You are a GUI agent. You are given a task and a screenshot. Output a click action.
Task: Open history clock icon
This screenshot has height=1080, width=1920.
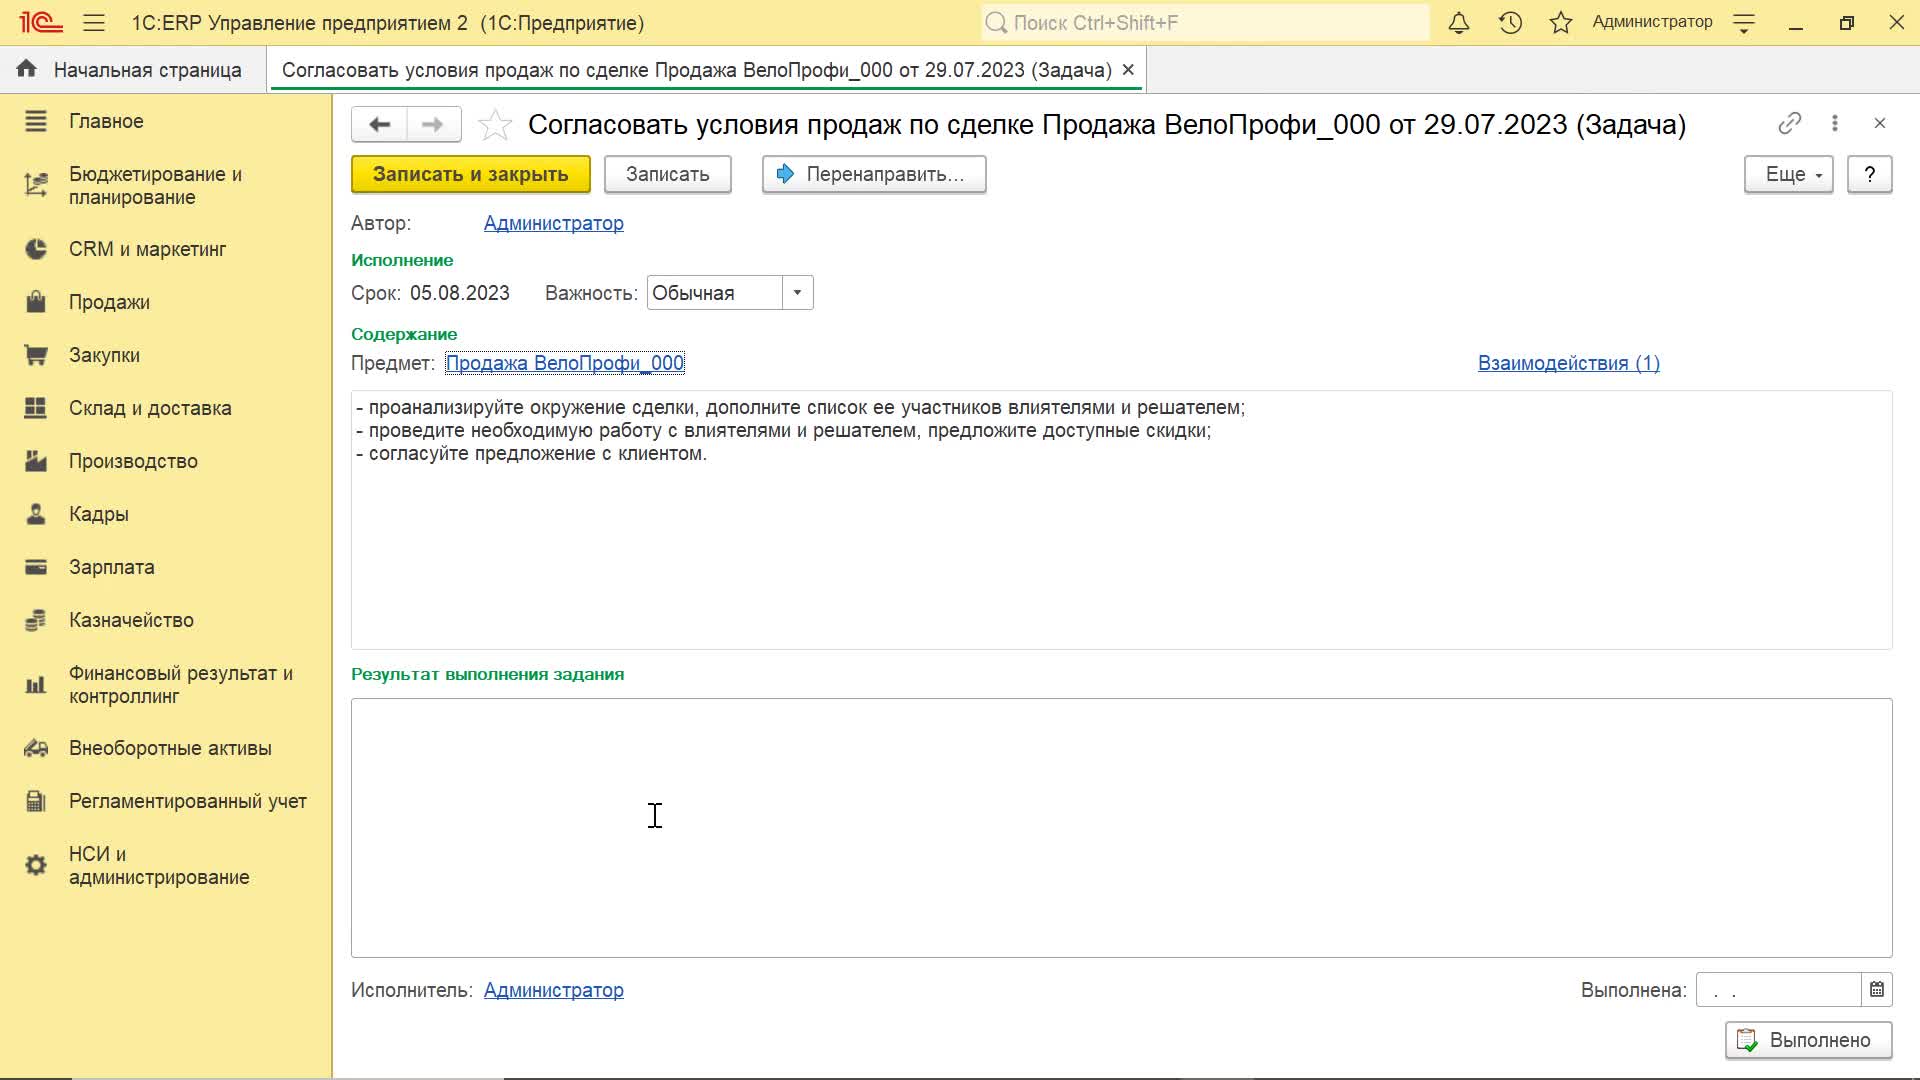[x=1510, y=22]
